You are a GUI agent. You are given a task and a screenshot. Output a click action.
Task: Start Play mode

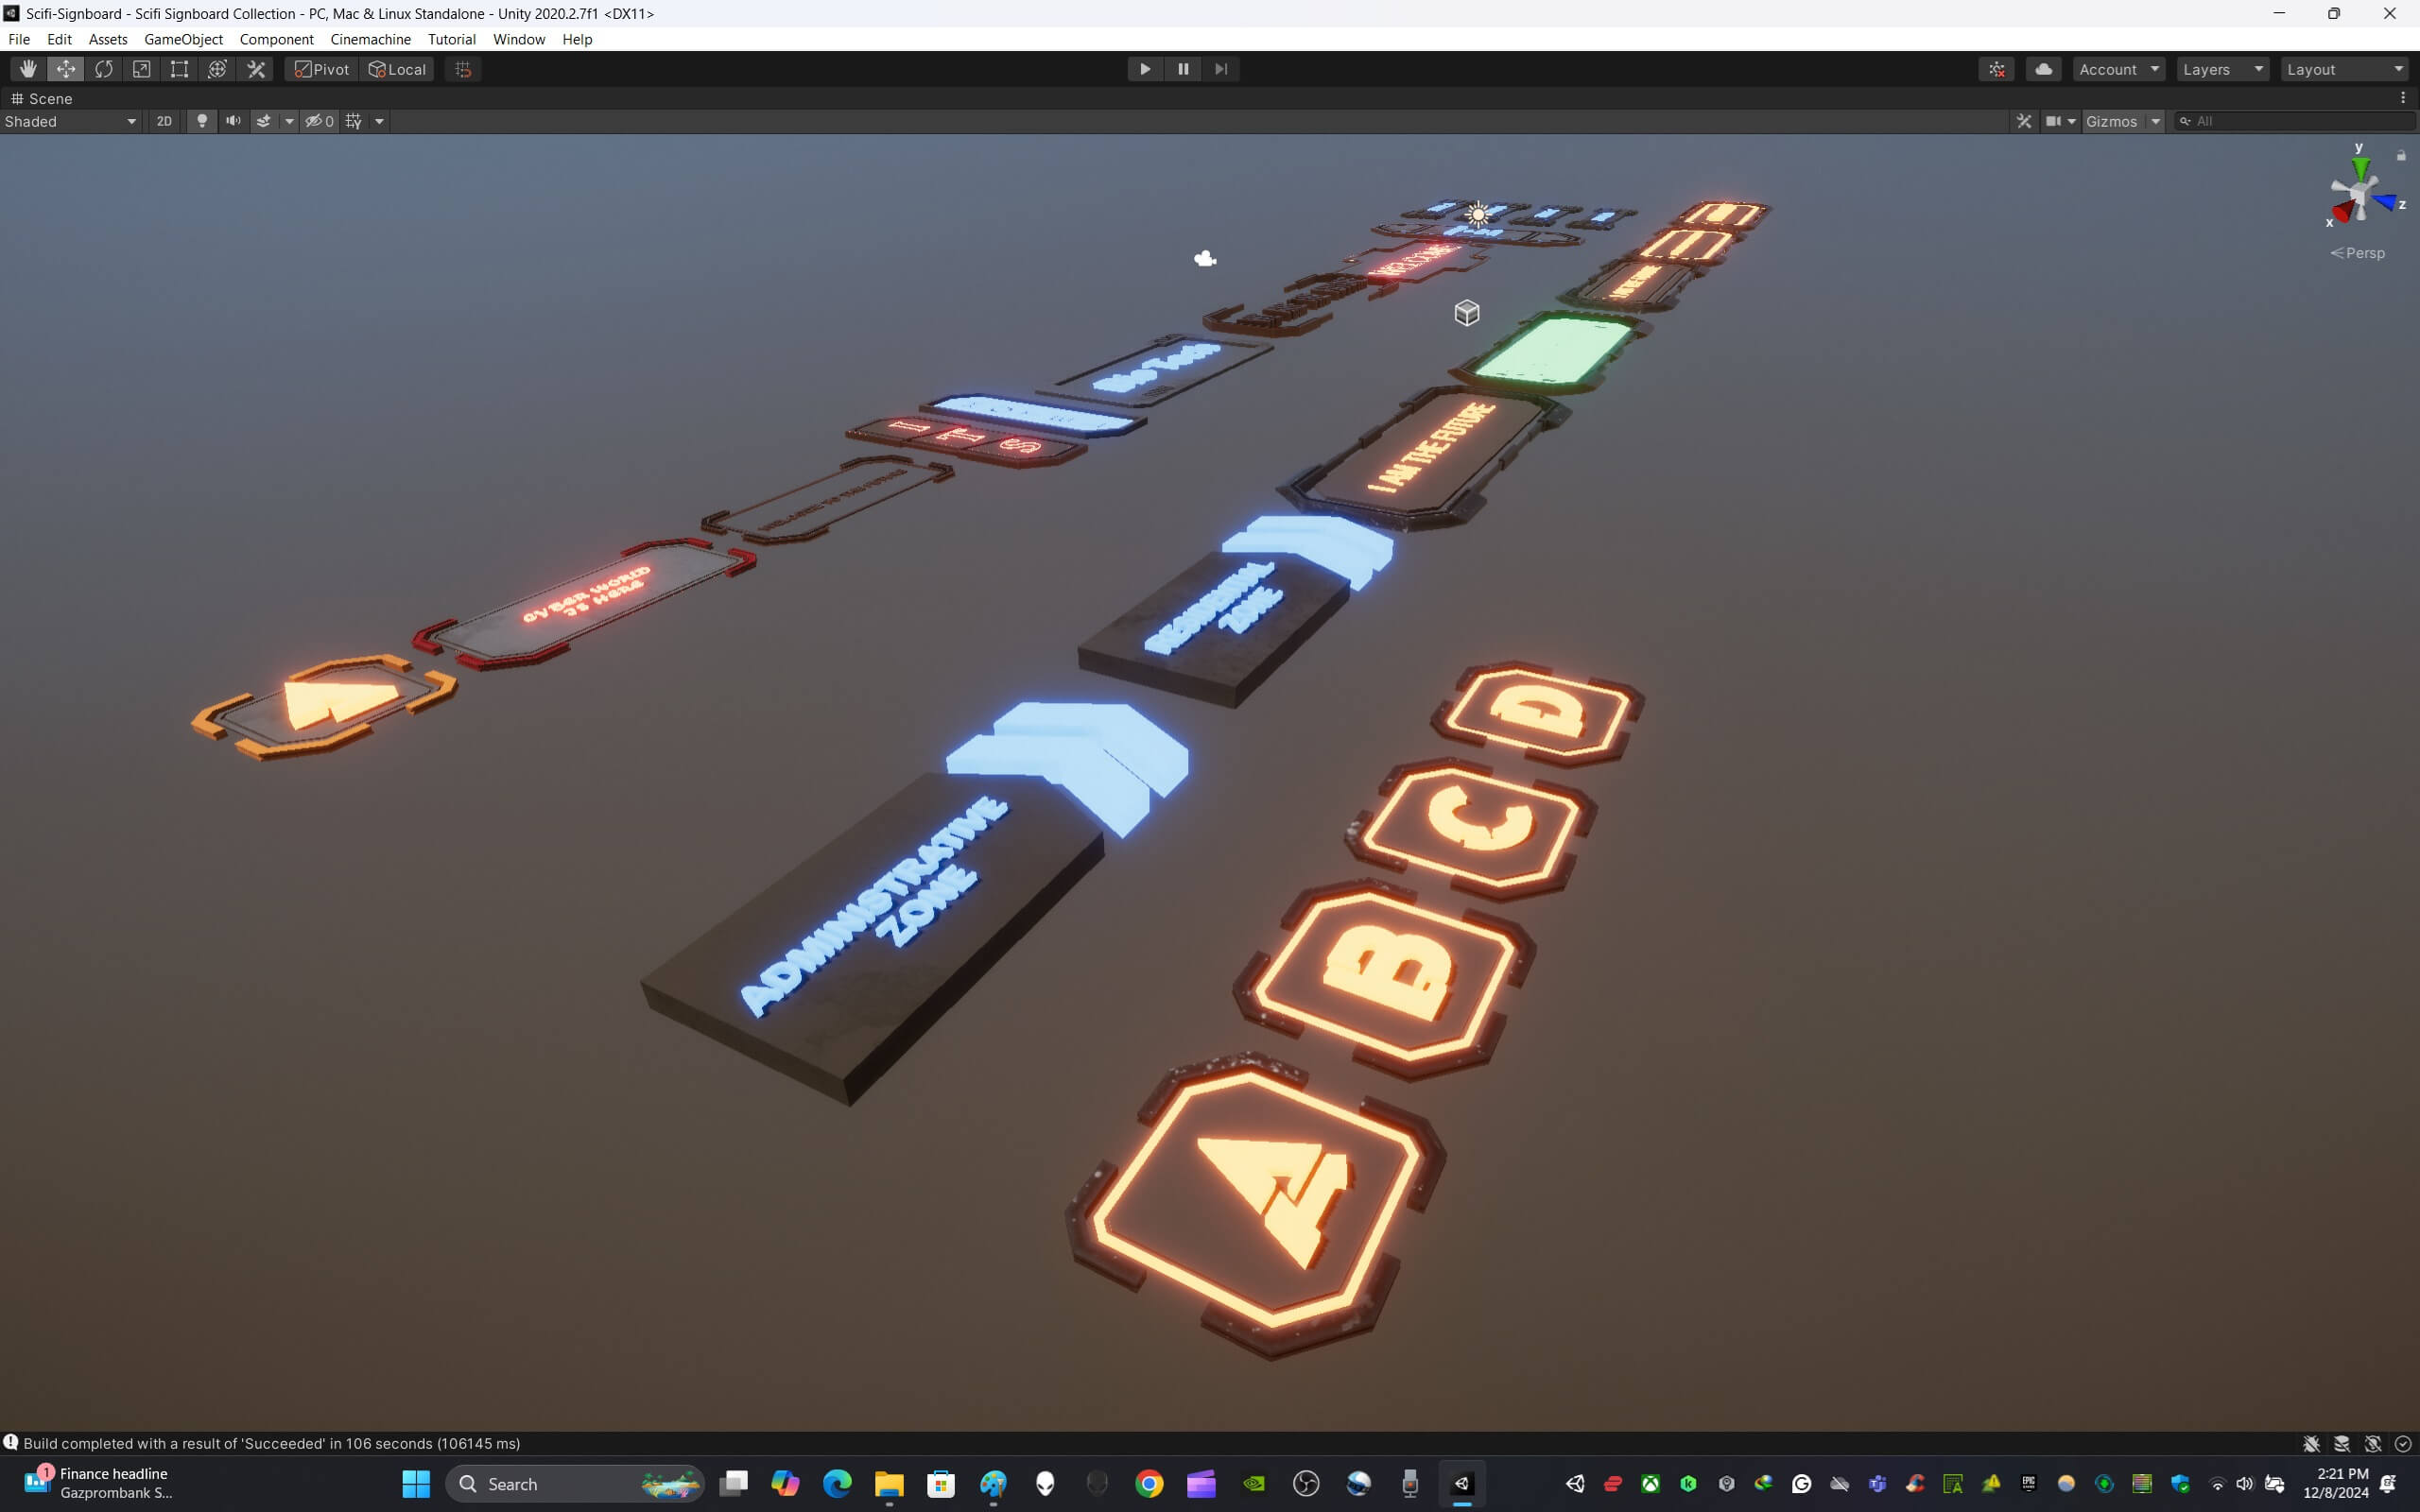(1145, 69)
